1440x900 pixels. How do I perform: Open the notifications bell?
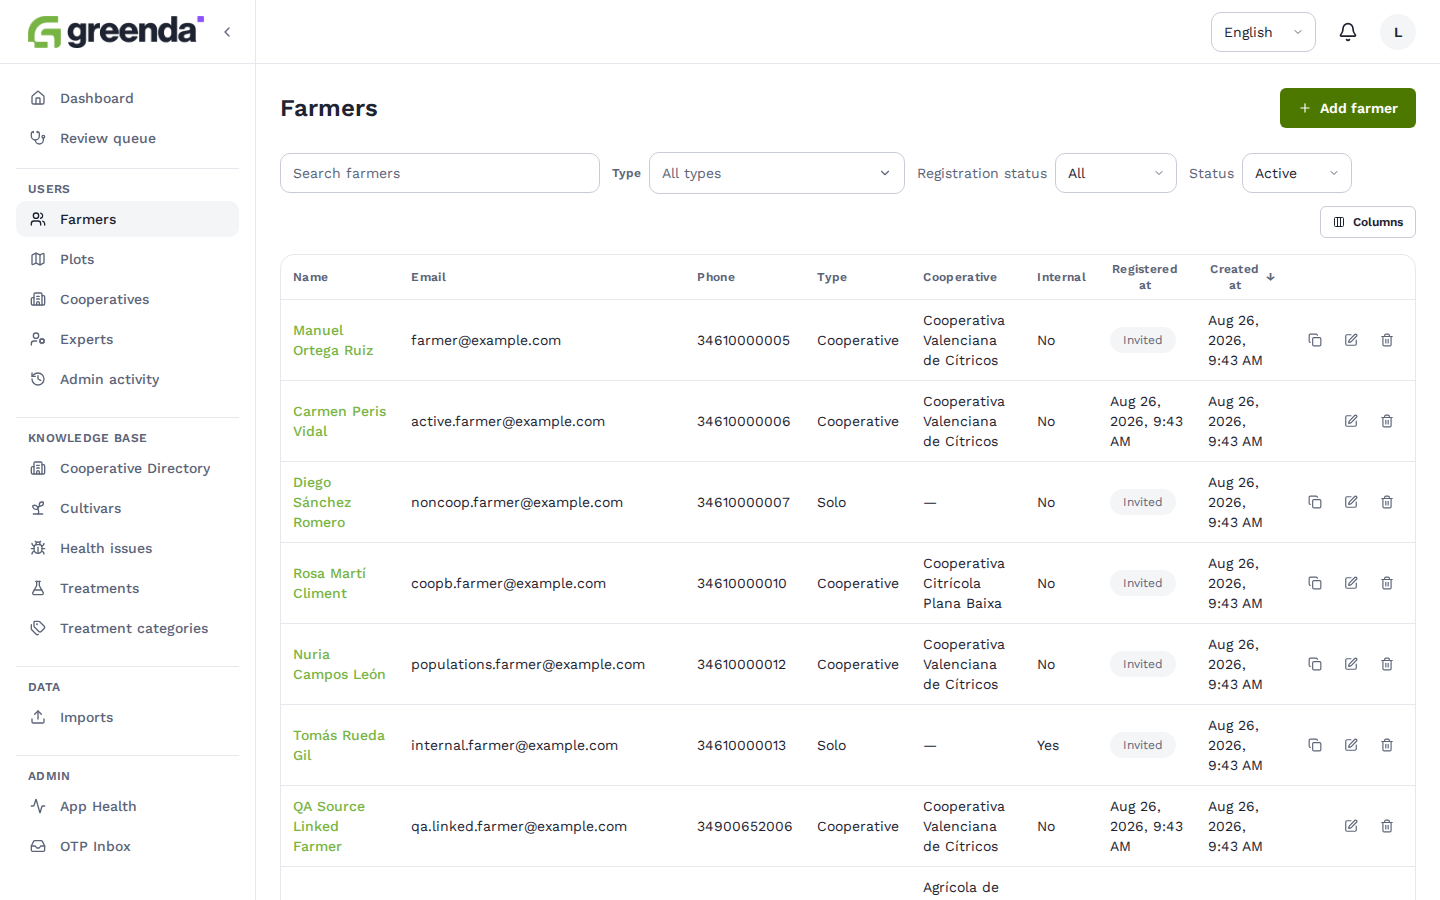[x=1348, y=32]
